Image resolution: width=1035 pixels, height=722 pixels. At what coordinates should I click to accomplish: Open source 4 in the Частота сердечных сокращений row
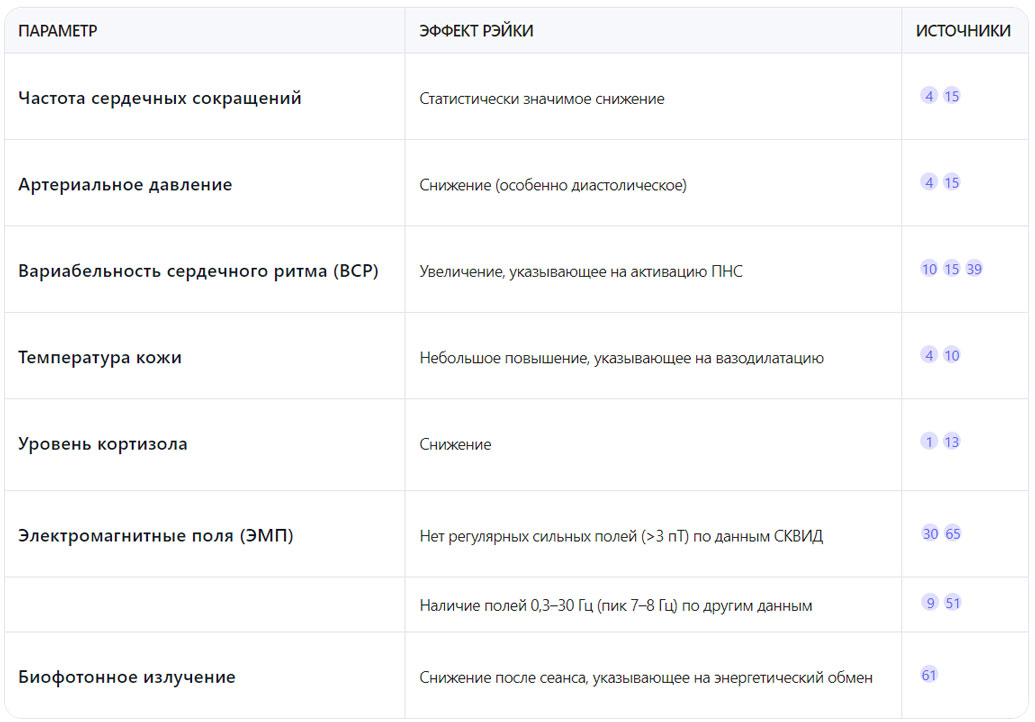point(930,96)
